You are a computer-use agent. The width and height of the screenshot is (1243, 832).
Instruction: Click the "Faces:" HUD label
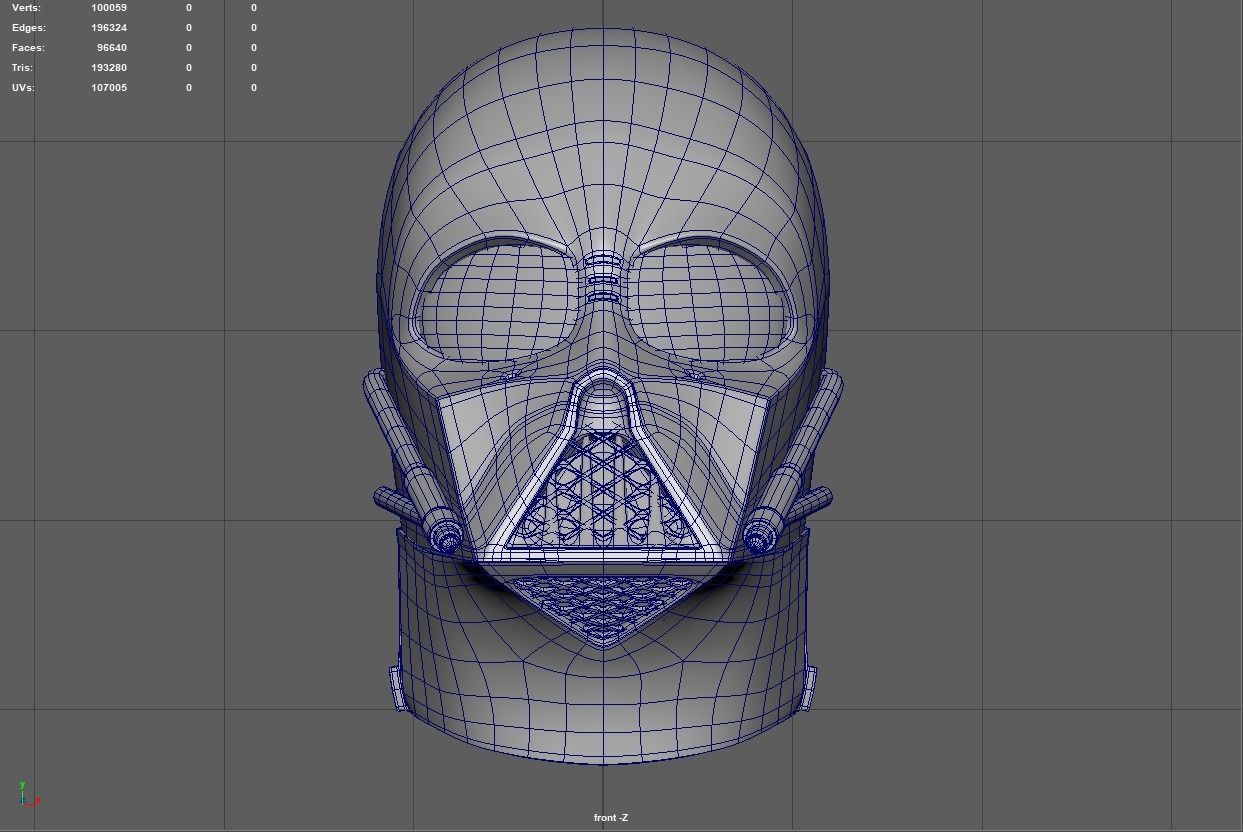pyautogui.click(x=28, y=48)
